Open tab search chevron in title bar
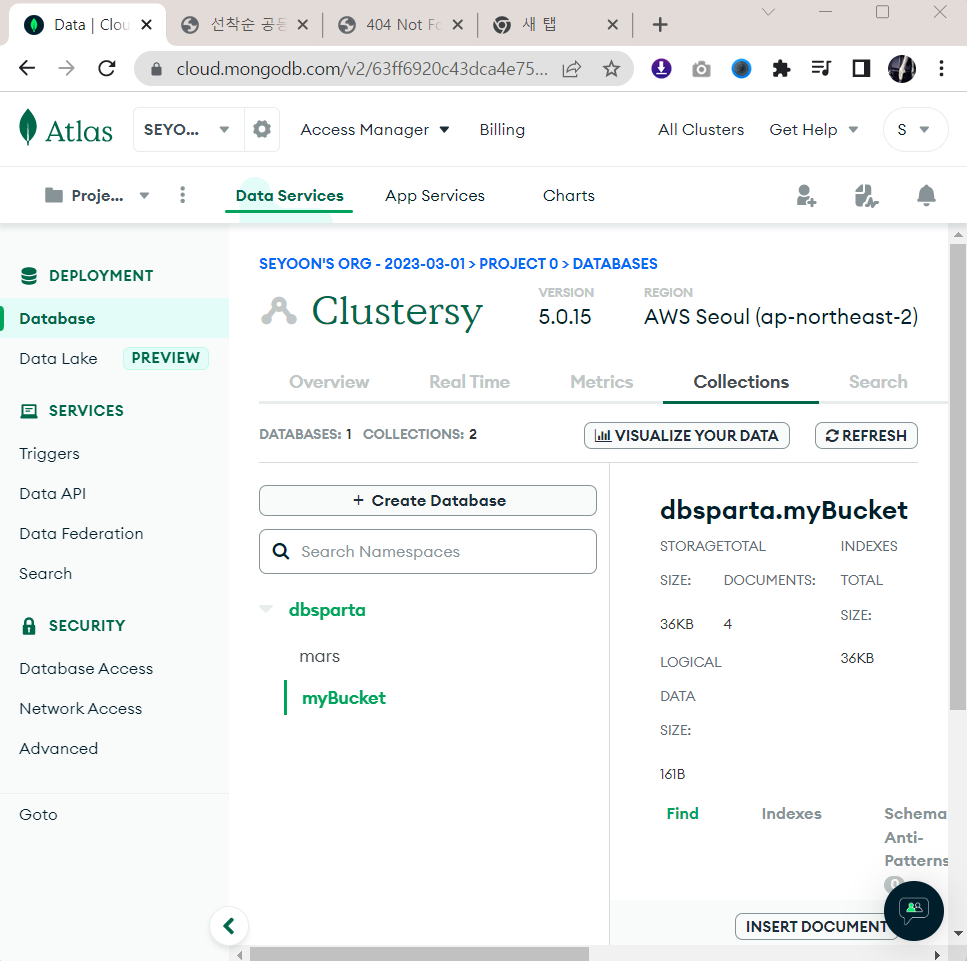The image size is (967, 961). click(x=768, y=12)
